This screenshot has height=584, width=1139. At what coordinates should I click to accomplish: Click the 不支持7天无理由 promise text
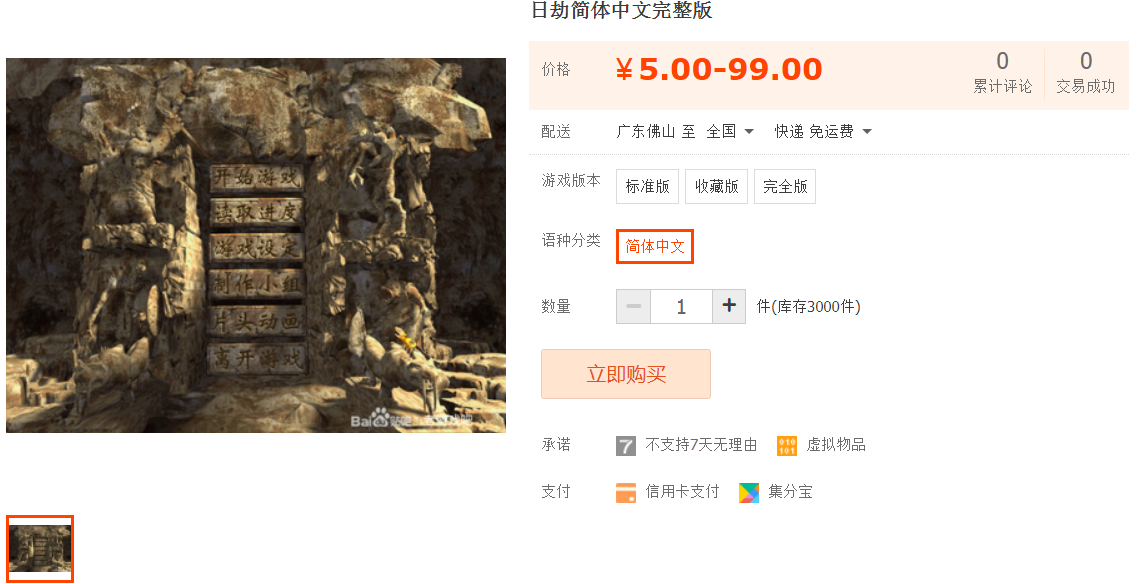click(701, 445)
